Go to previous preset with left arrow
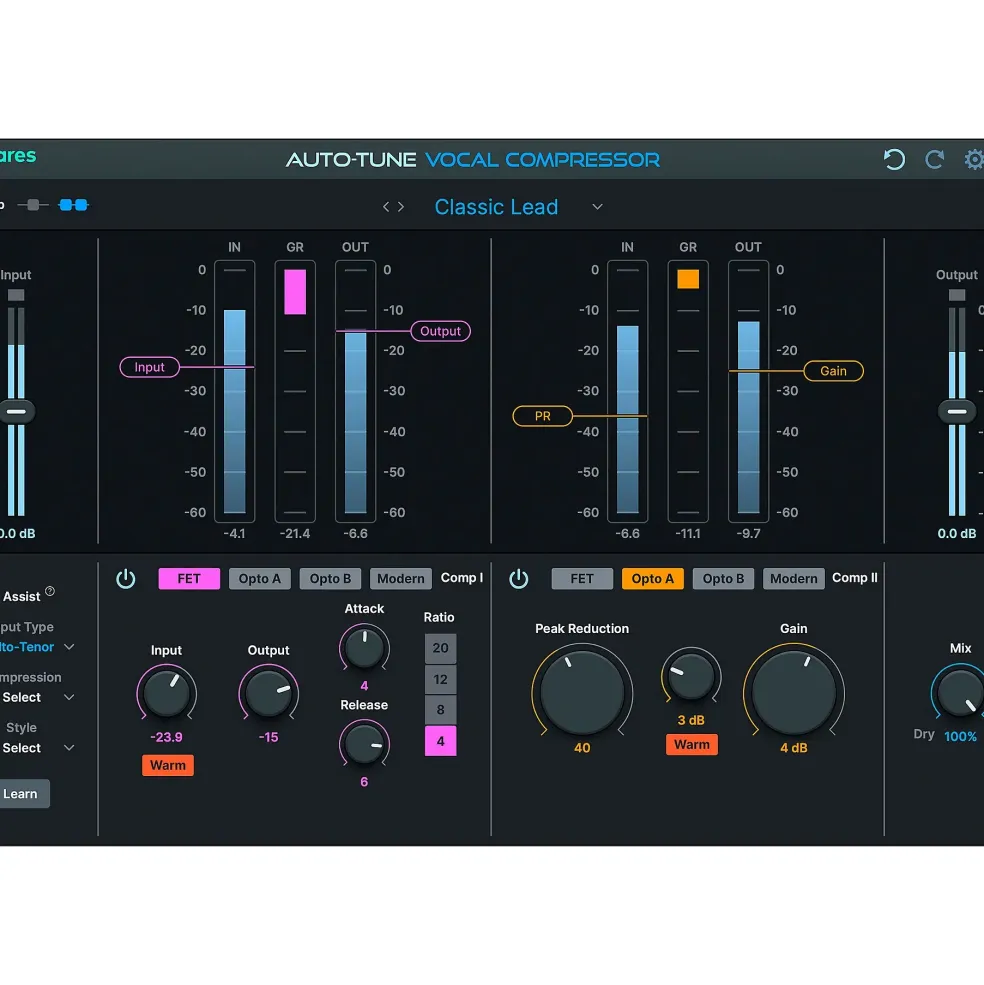 [x=386, y=207]
